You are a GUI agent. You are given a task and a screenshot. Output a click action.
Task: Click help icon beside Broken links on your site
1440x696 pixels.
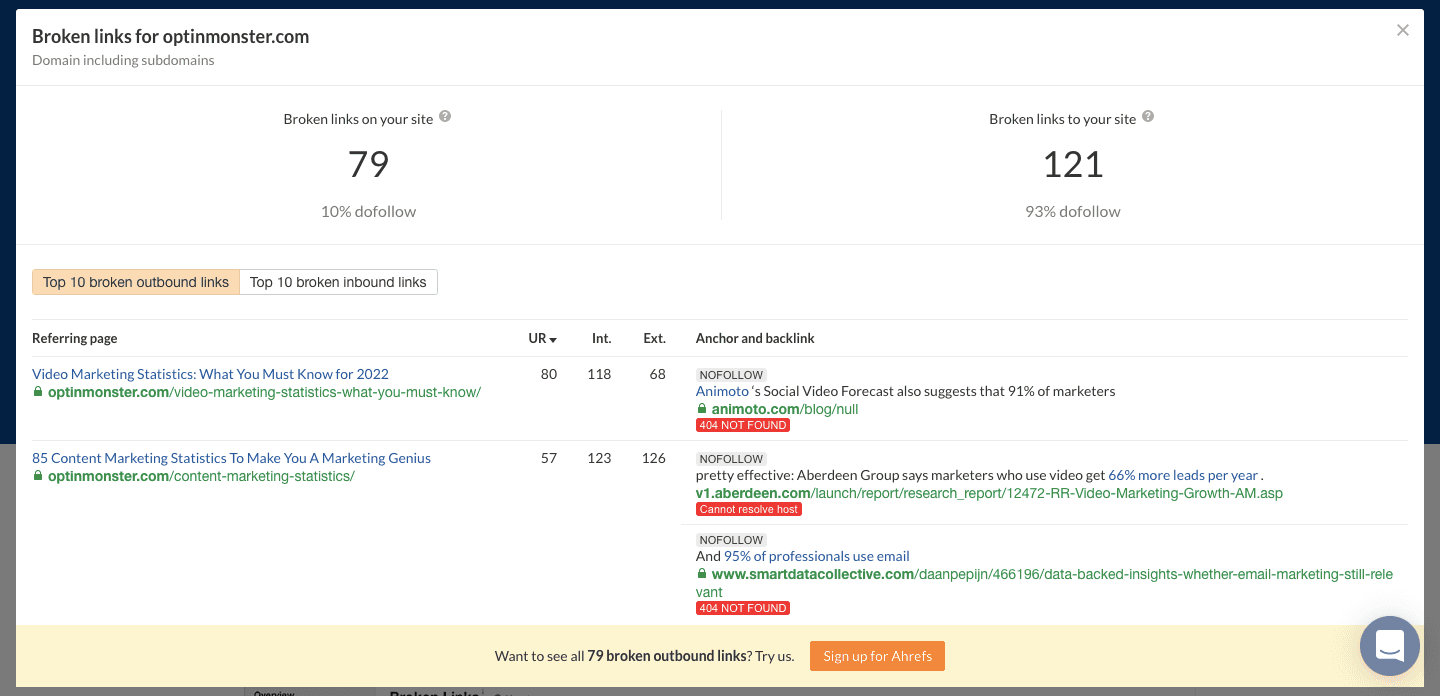445,117
